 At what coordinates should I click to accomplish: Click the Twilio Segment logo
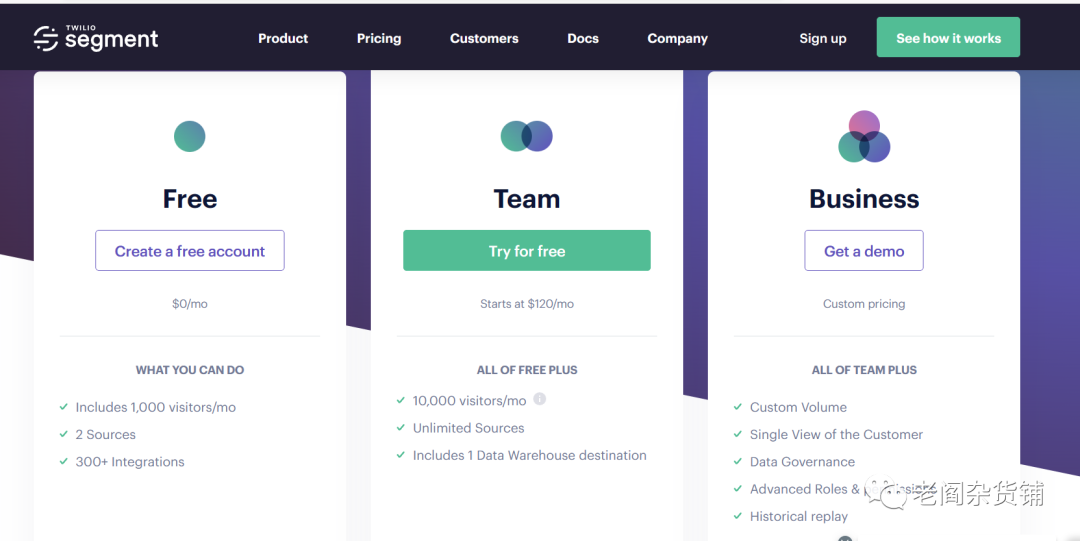point(96,38)
